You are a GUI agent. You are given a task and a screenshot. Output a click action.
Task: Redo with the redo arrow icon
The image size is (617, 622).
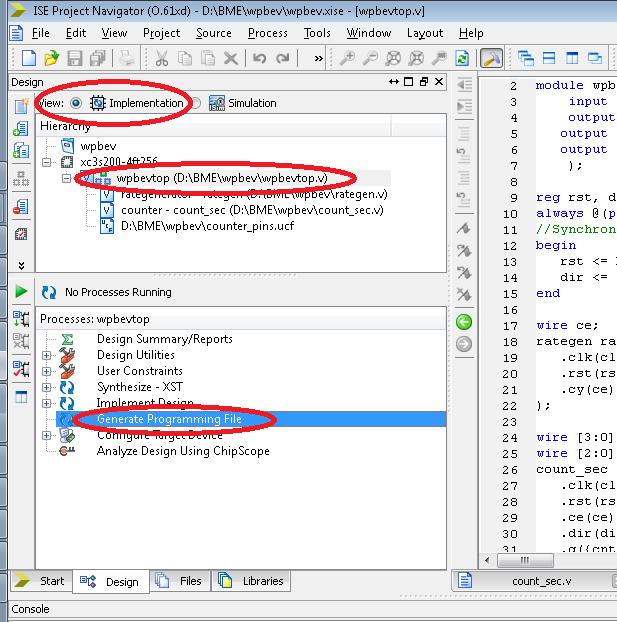[283, 58]
